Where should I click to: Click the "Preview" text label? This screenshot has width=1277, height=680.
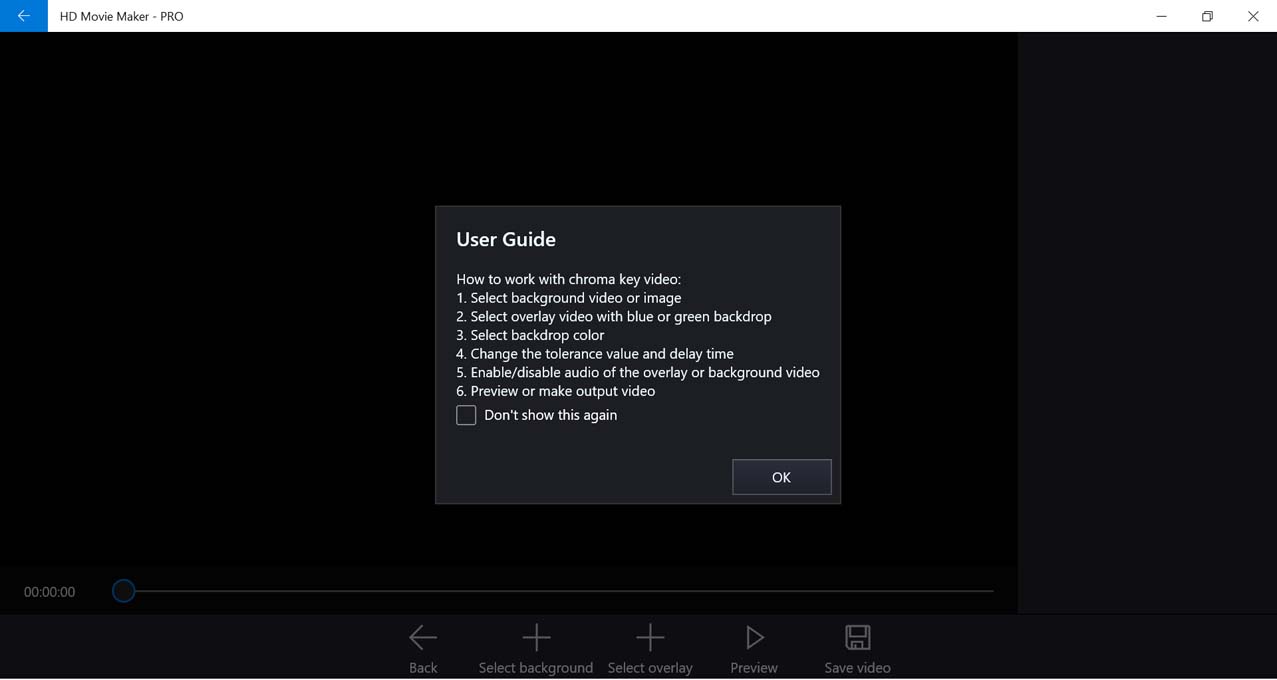point(754,667)
